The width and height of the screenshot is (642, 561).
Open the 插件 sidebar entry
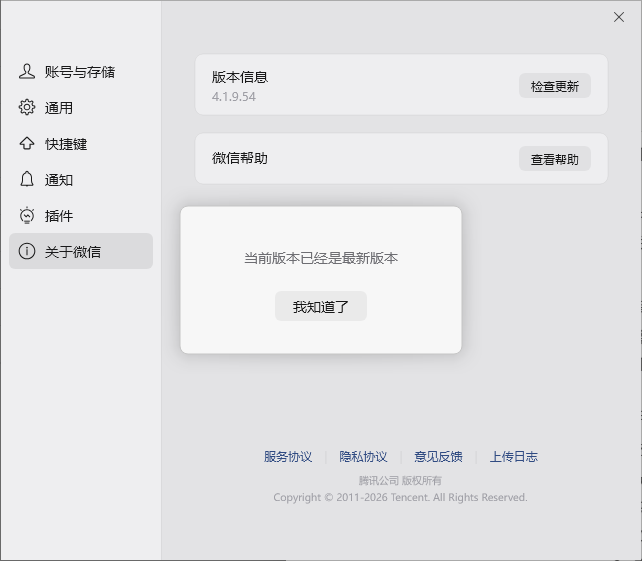[81, 215]
